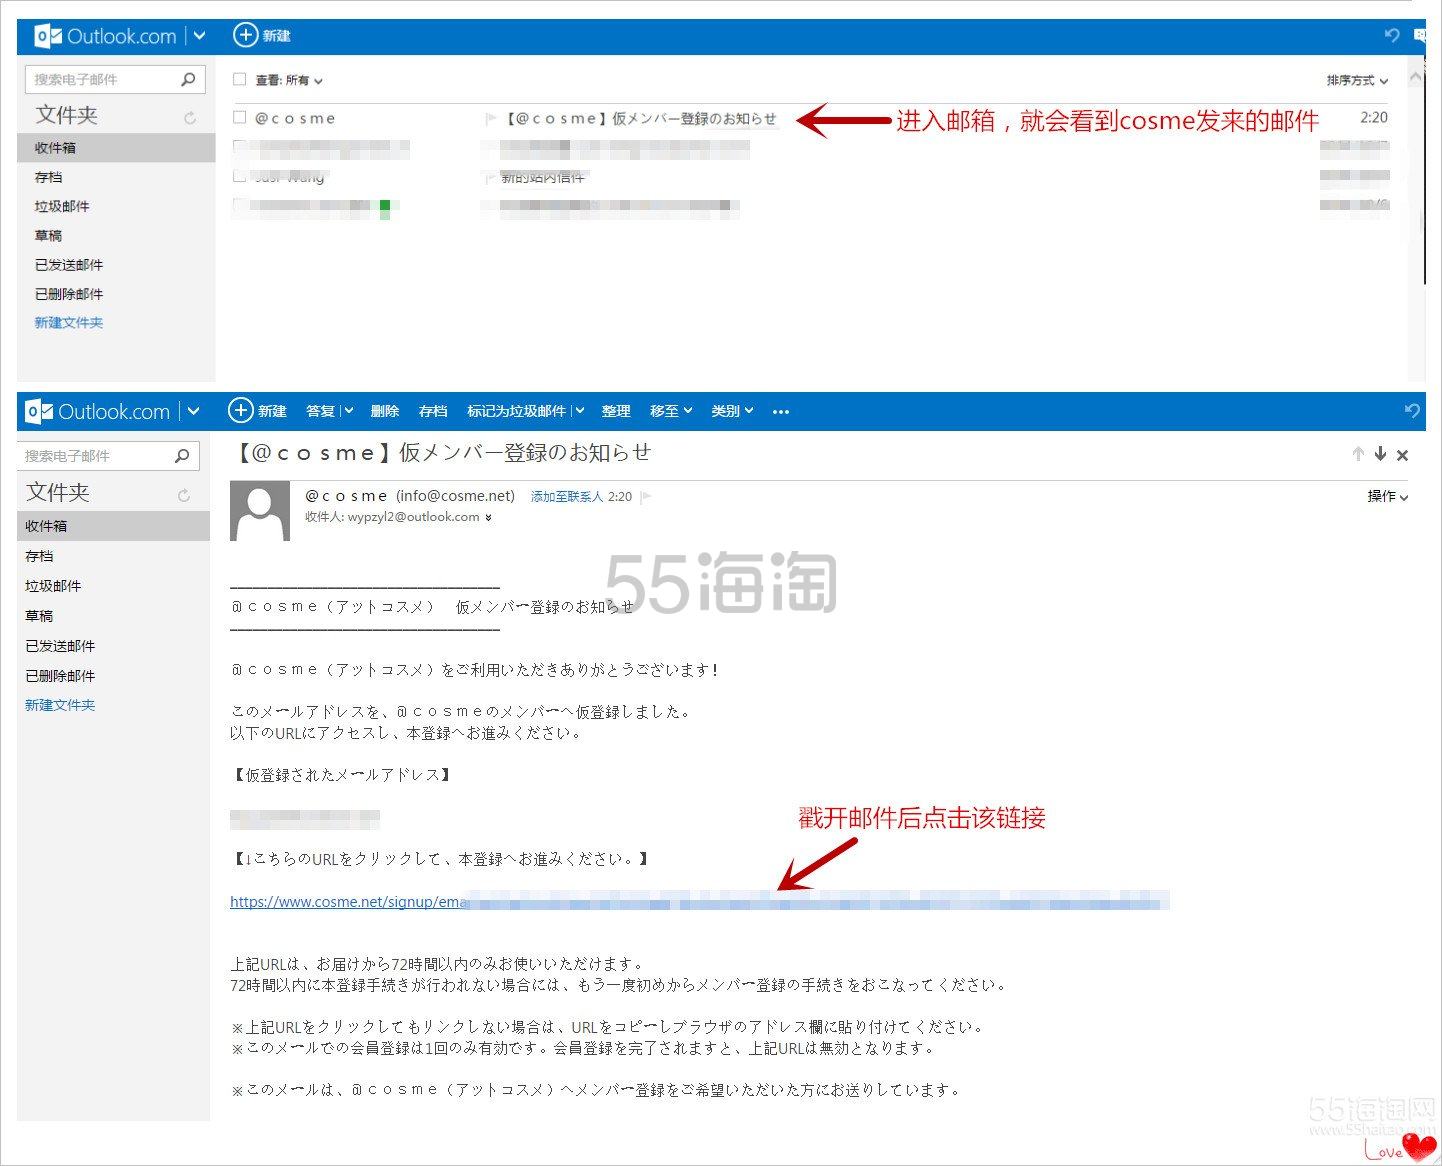The image size is (1442, 1166).
Task: Go to previous message with up arrow
Action: pos(1358,454)
